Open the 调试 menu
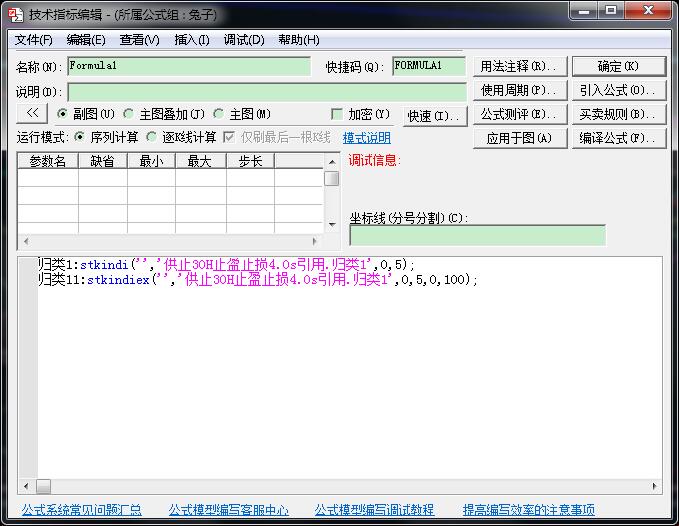The image size is (679, 526). click(243, 40)
